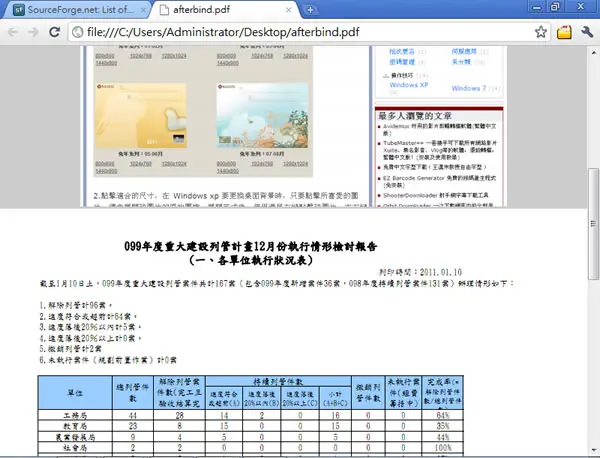Click the browser back arrow
The image size is (600, 458).
pos(13,32)
